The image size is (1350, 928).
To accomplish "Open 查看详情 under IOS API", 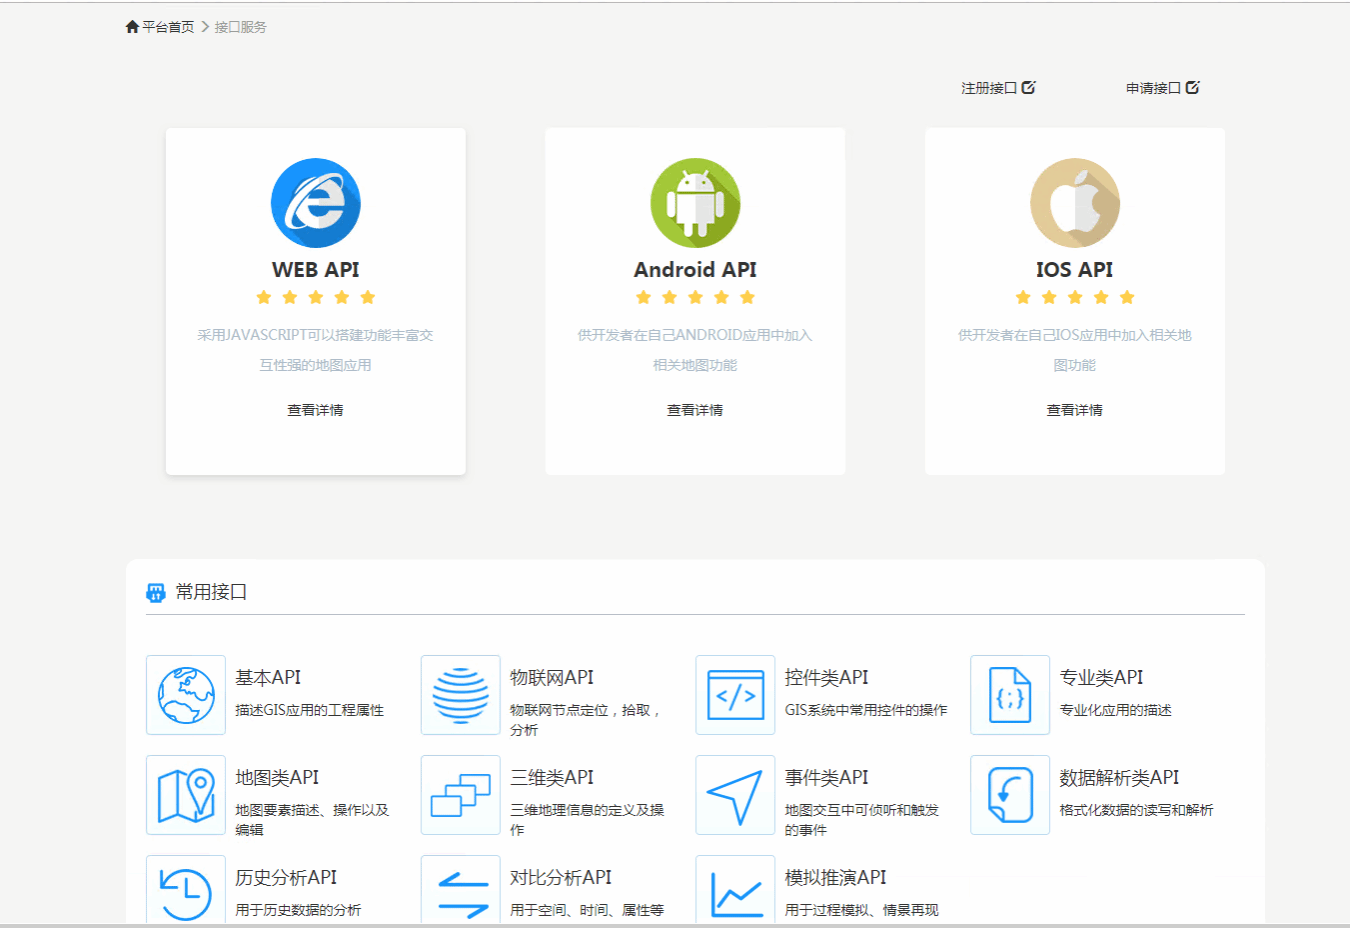I will pos(1075,410).
